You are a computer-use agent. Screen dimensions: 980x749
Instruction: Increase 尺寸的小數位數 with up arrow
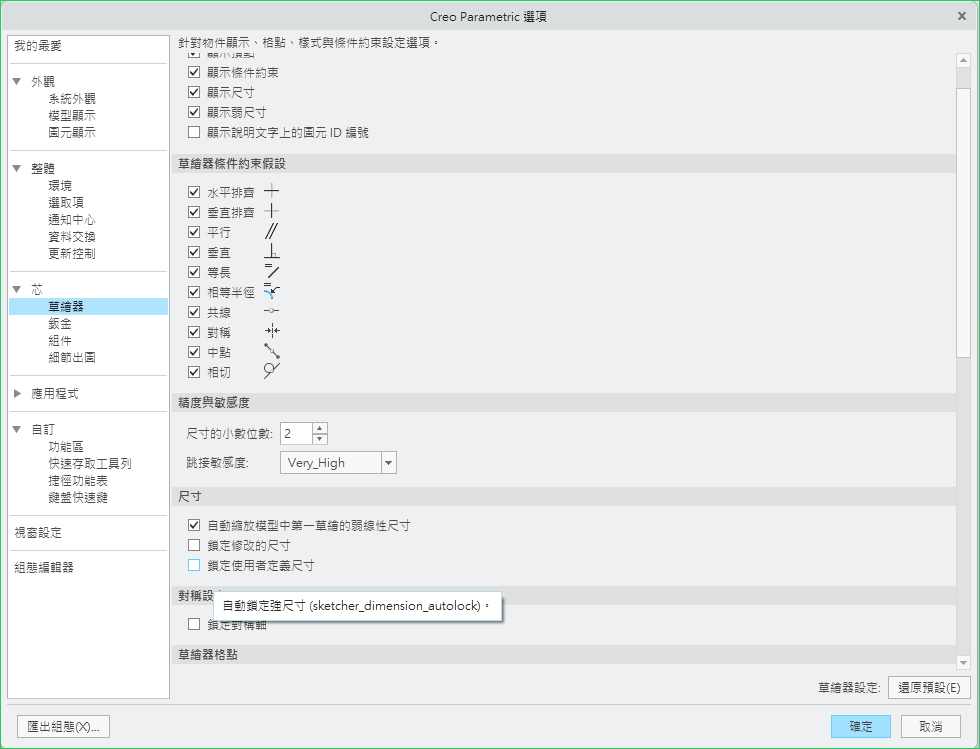tap(319, 428)
